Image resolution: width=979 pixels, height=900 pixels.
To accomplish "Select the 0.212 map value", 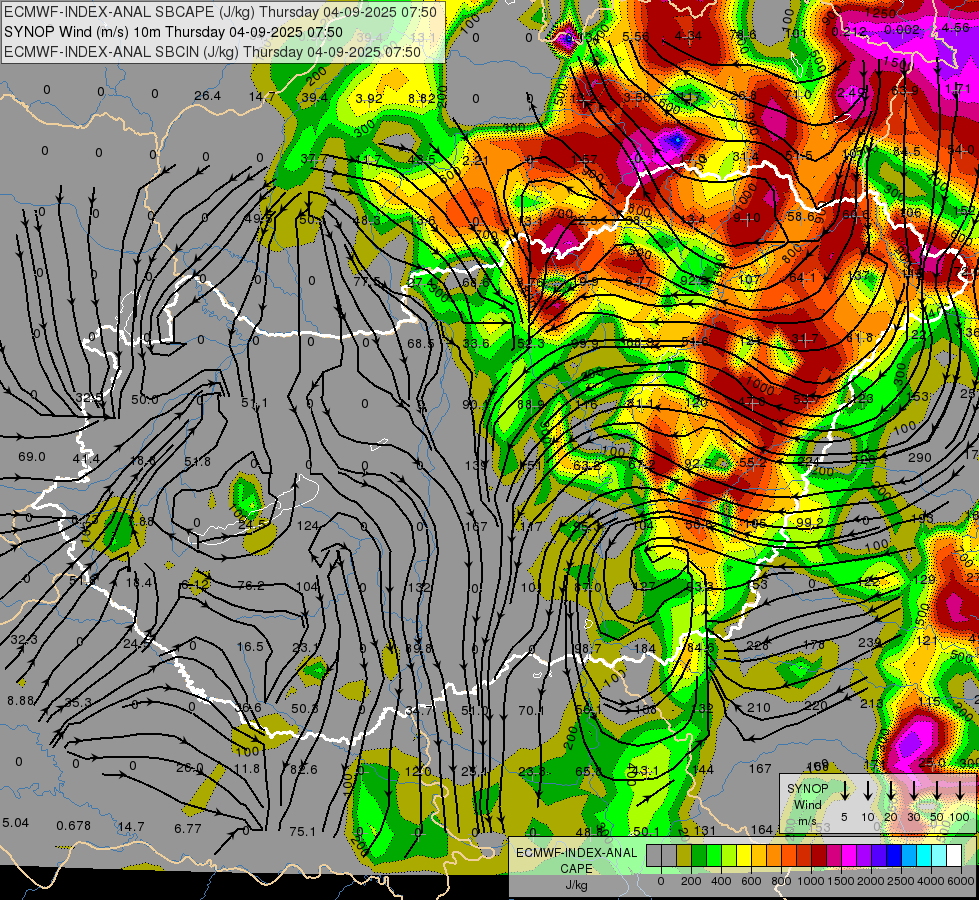I will (x=849, y=31).
